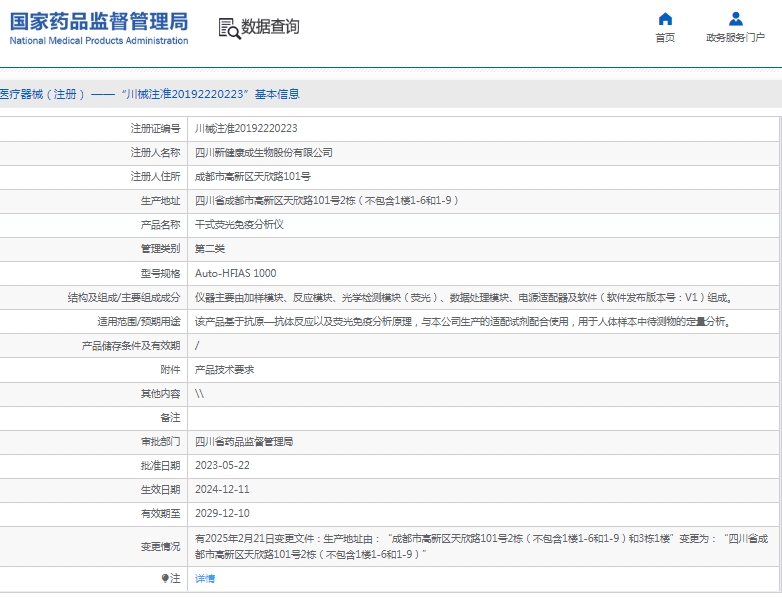Click the 政务服务门户 text label
782x598 pixels.
click(x=736, y=38)
